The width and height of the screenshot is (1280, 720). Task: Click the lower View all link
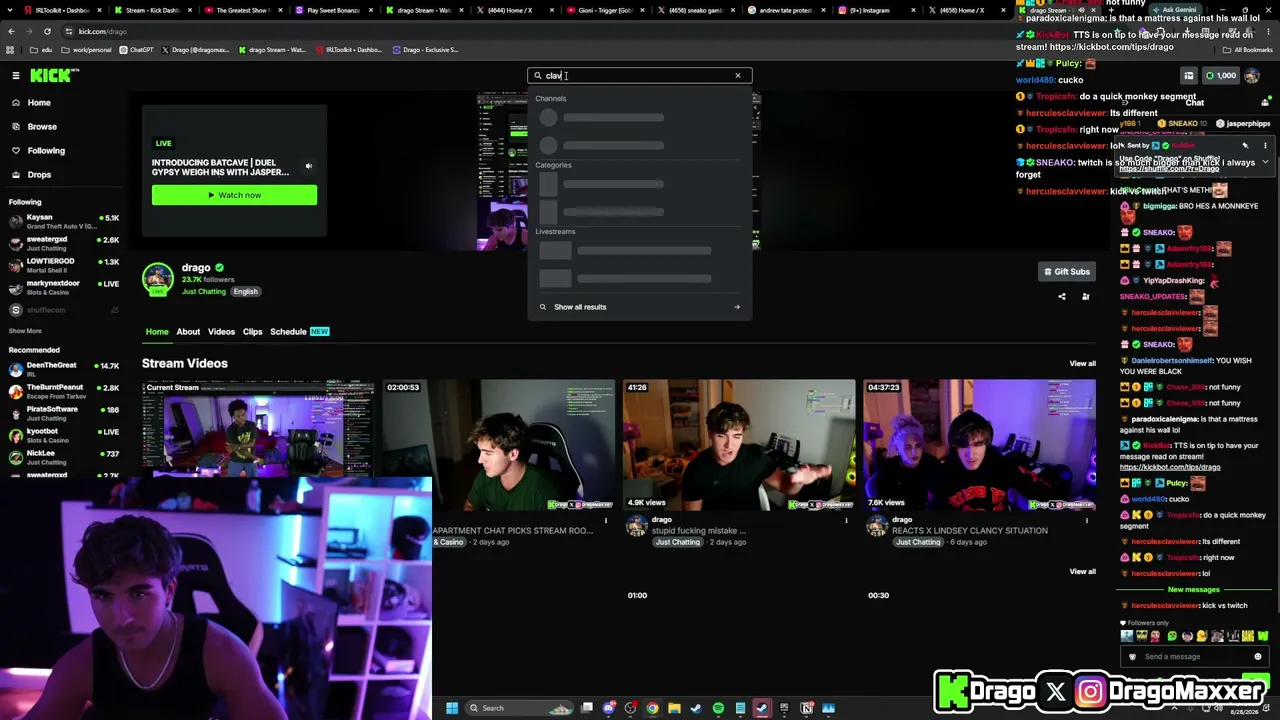pos(1082,572)
